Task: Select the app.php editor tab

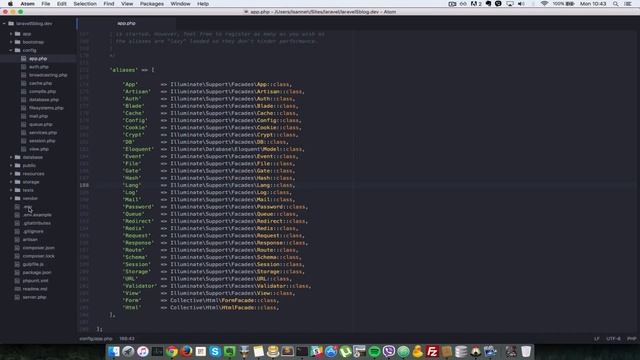Action: coord(127,23)
